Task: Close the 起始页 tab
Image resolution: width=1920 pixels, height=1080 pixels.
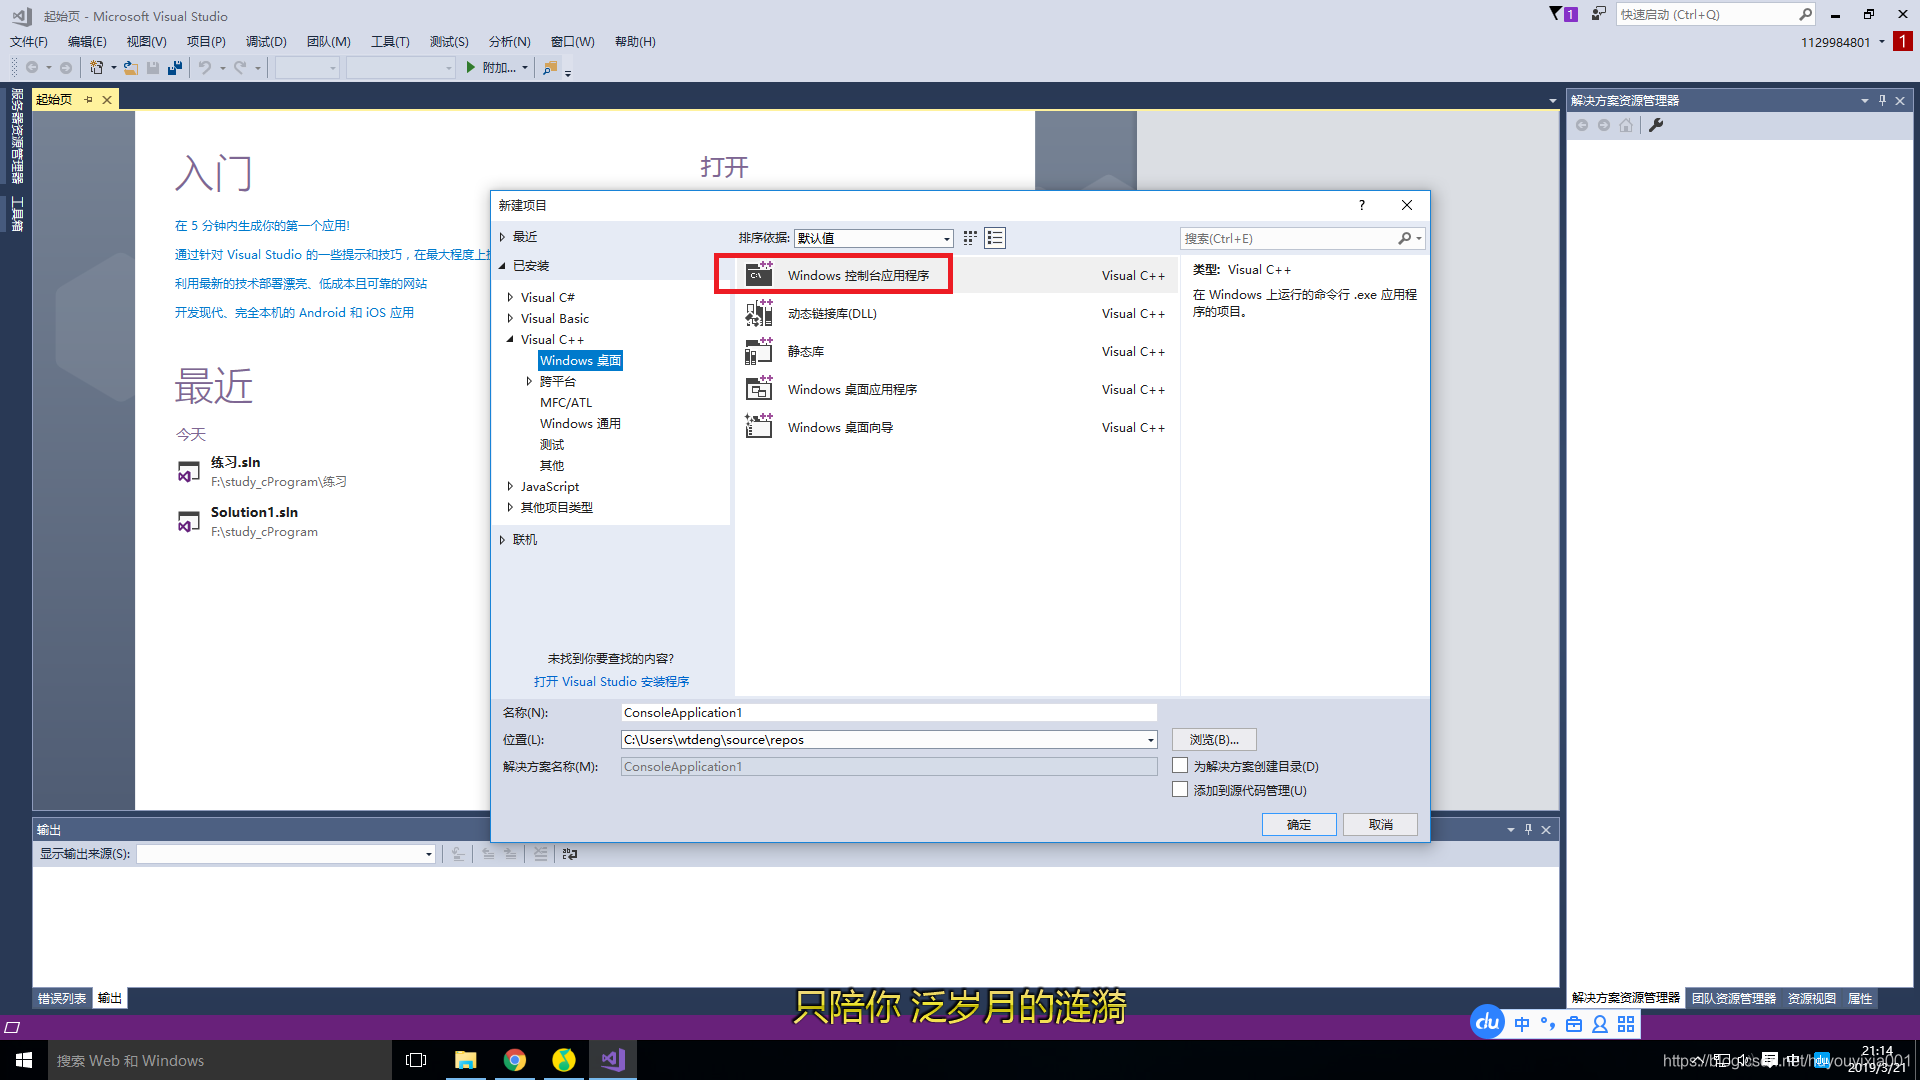Action: (107, 99)
